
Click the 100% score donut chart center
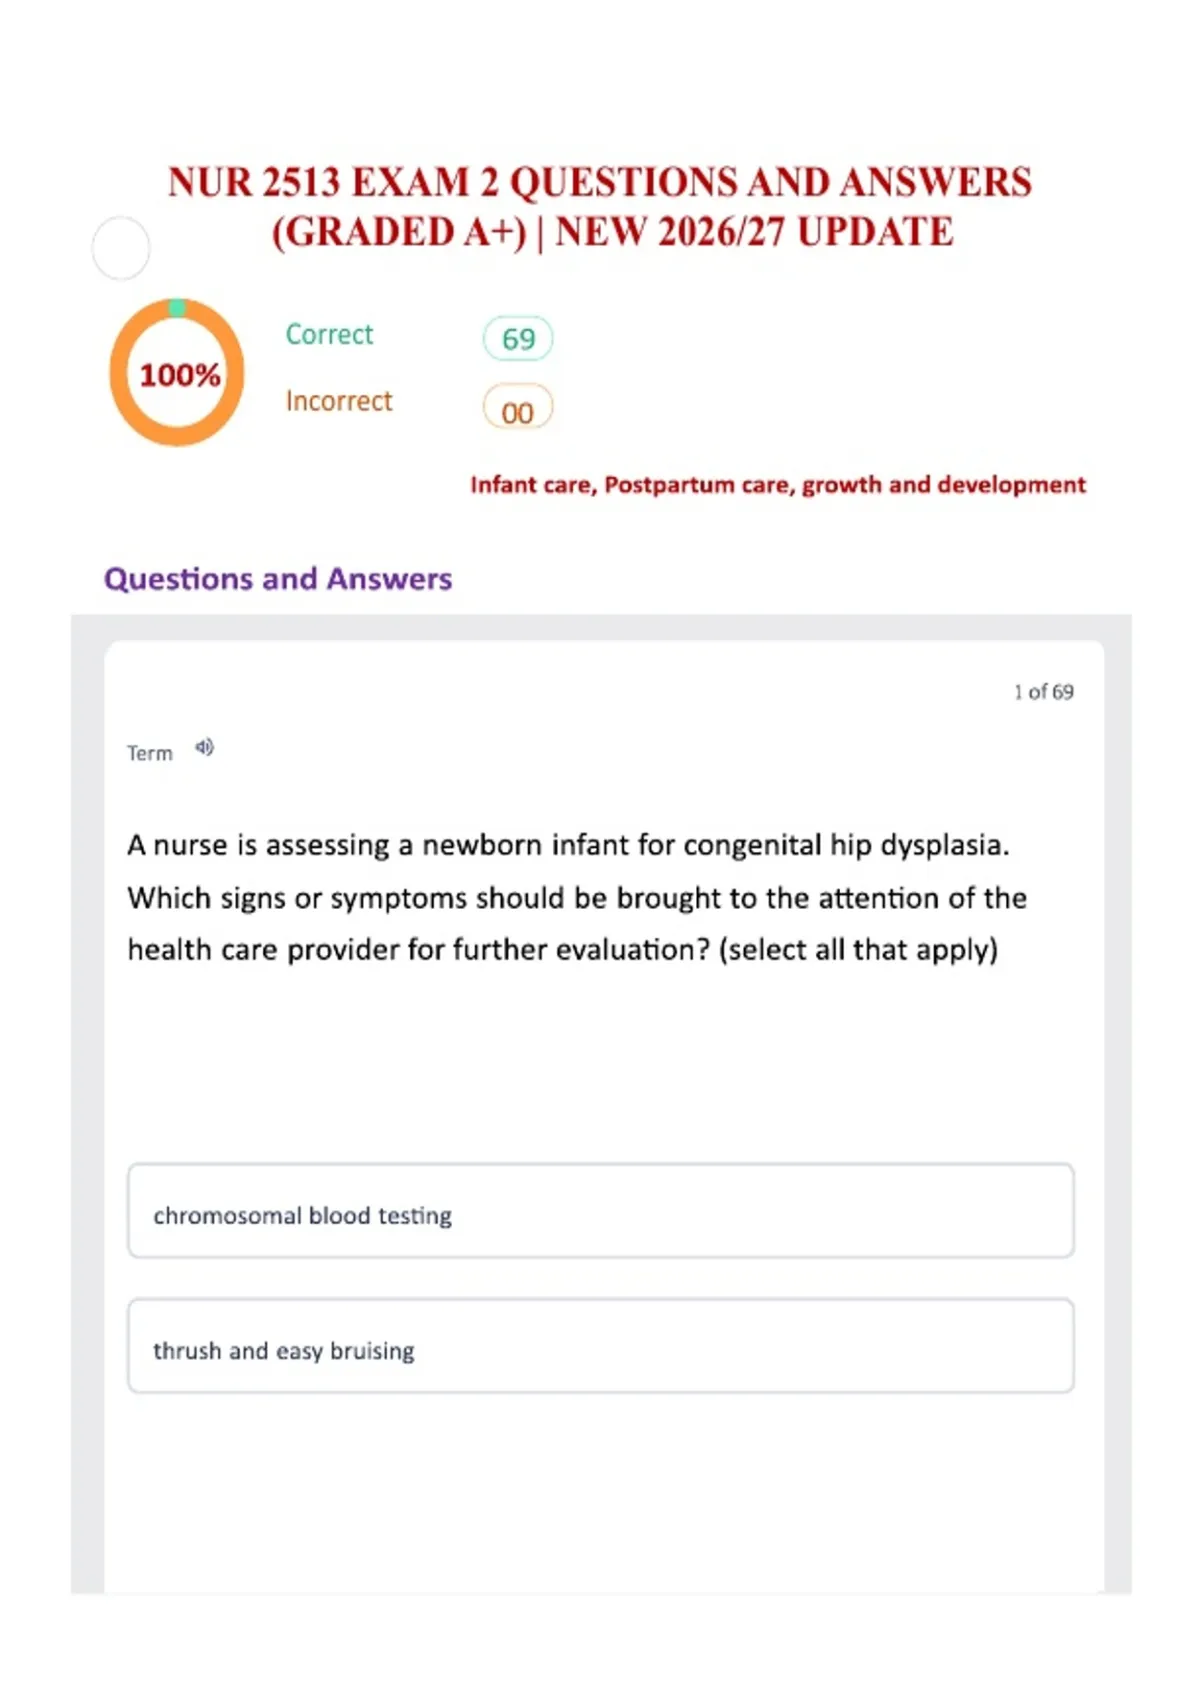point(178,374)
